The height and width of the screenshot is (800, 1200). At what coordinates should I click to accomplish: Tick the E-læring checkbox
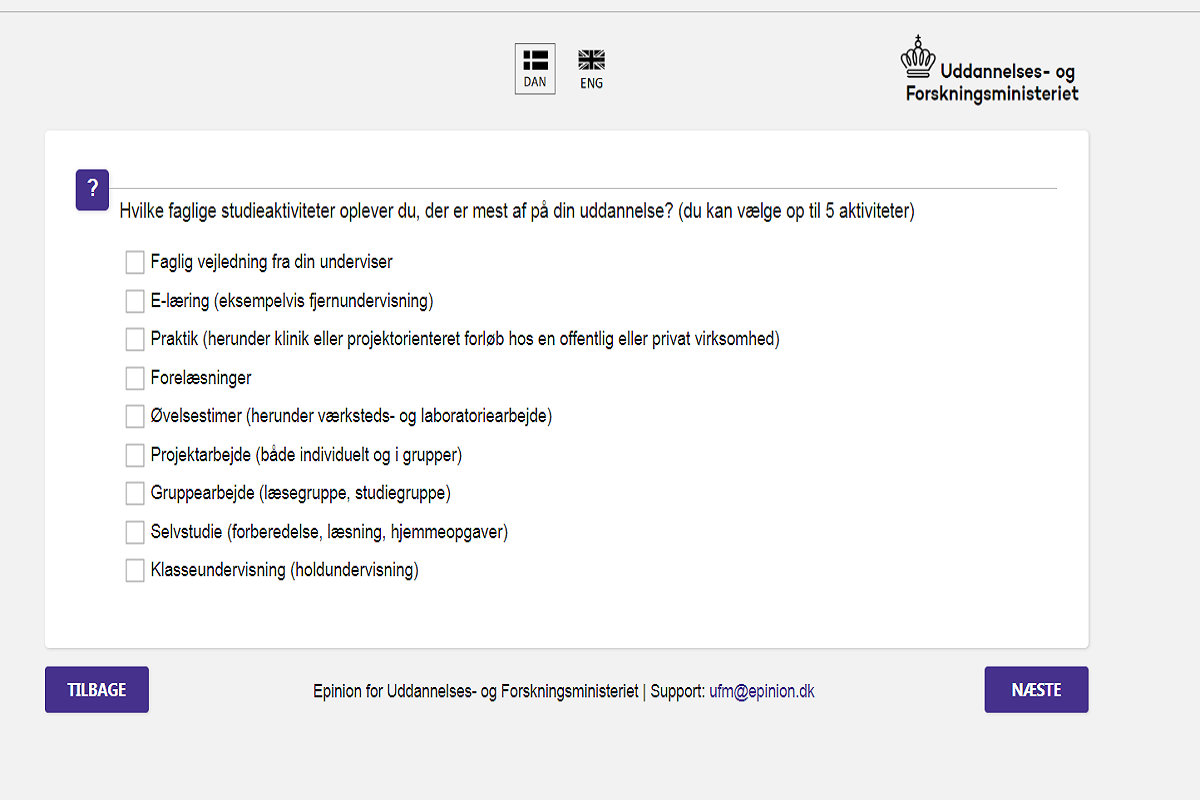click(x=135, y=301)
